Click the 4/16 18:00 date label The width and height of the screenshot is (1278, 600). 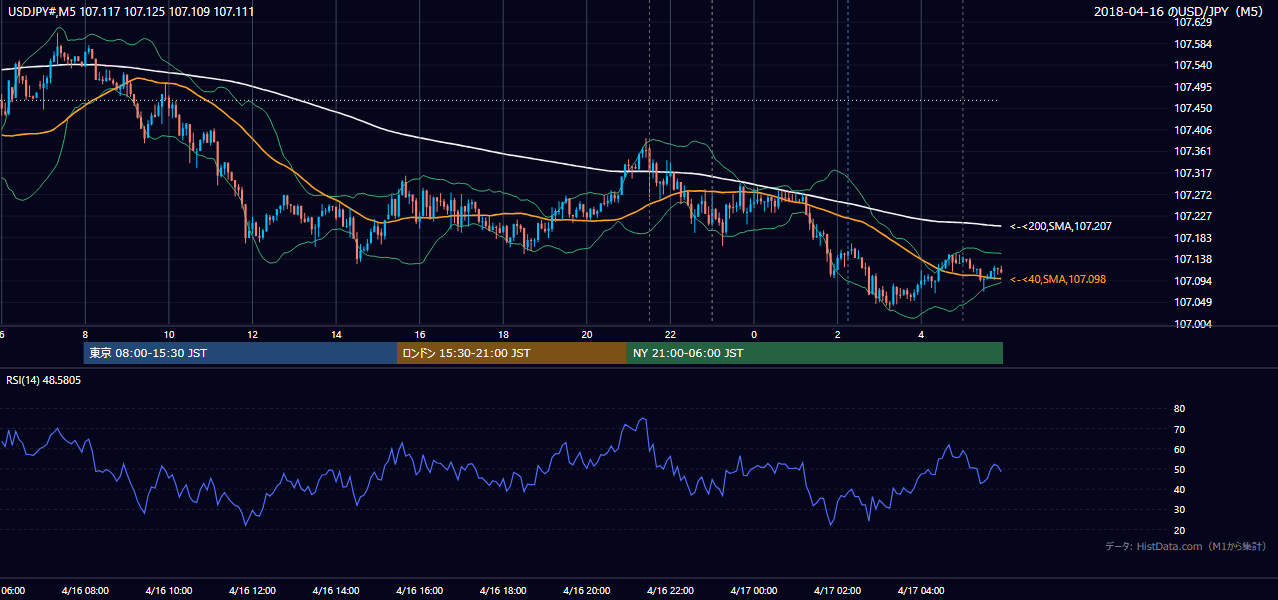coord(503,590)
